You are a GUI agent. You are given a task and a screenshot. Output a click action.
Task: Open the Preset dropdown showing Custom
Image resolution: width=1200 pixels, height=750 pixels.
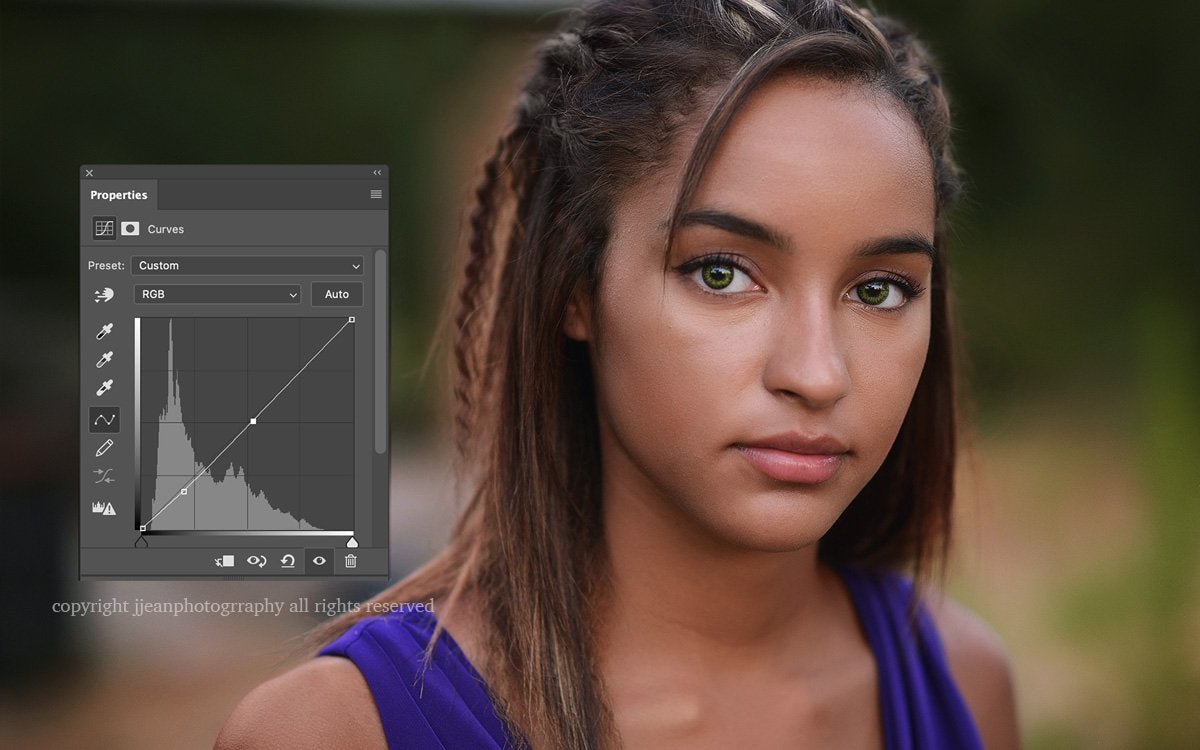[247, 266]
